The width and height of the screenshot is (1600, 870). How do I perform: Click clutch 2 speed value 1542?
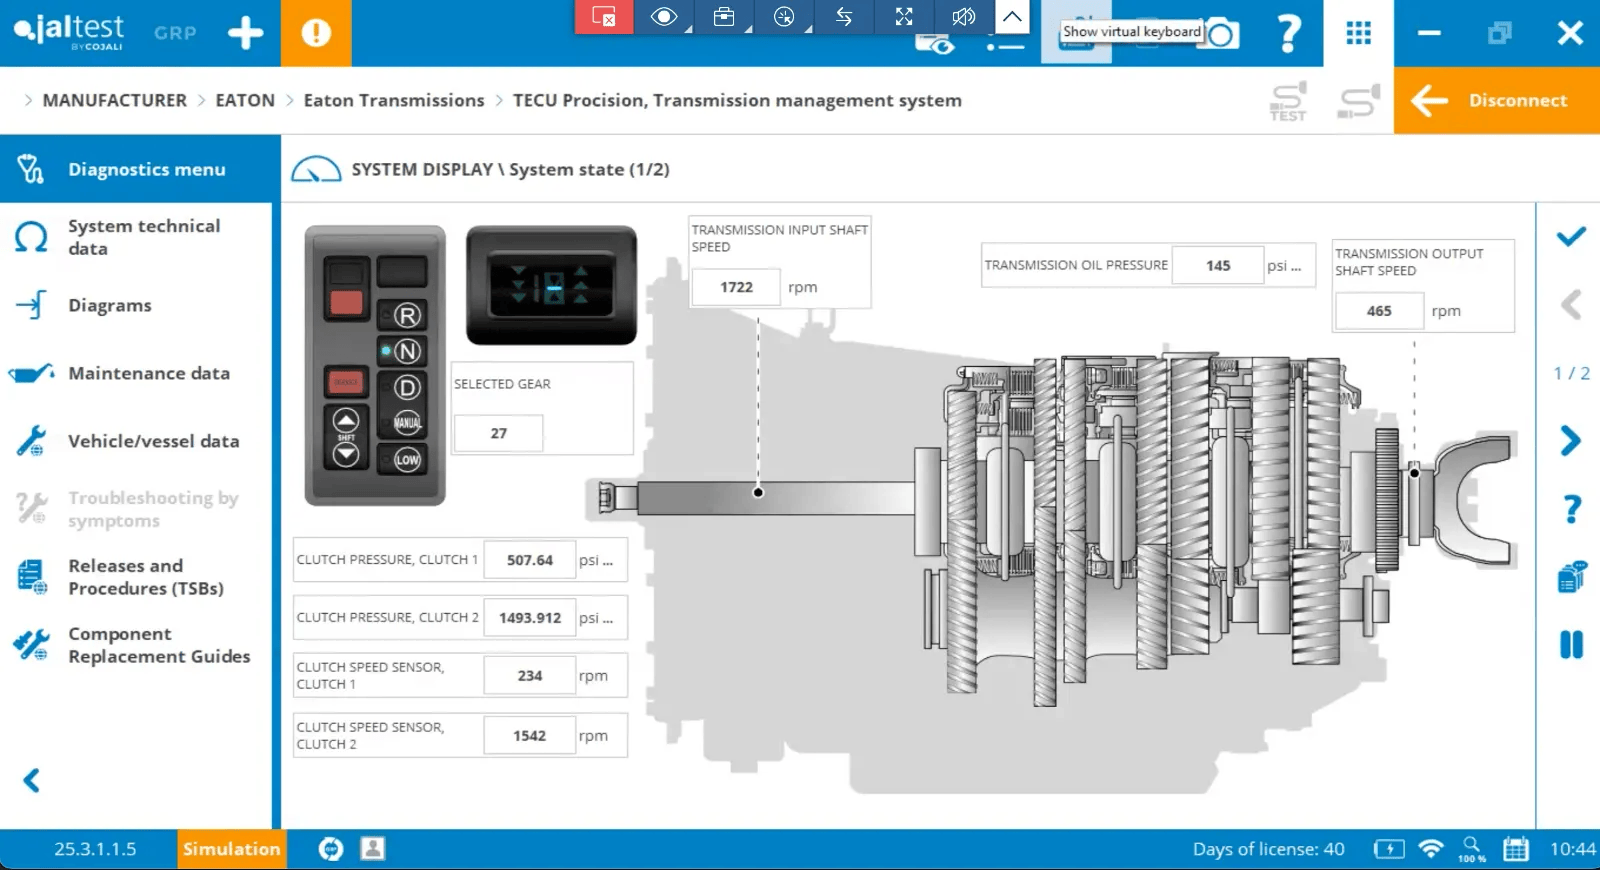click(x=530, y=736)
